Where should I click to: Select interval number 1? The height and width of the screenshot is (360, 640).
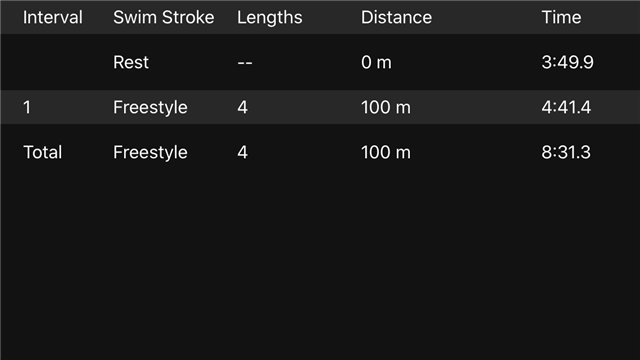coord(27,107)
